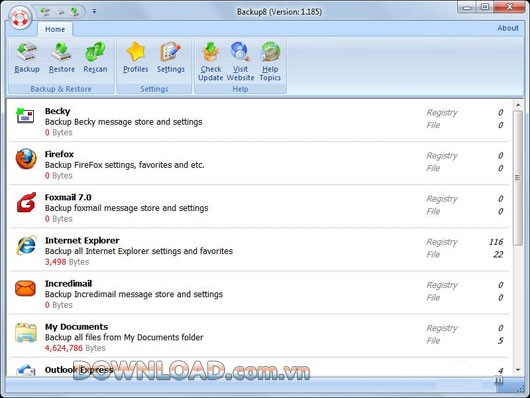Click the Firefox item title
Image resolution: width=530 pixels, height=398 pixels.
[59, 154]
